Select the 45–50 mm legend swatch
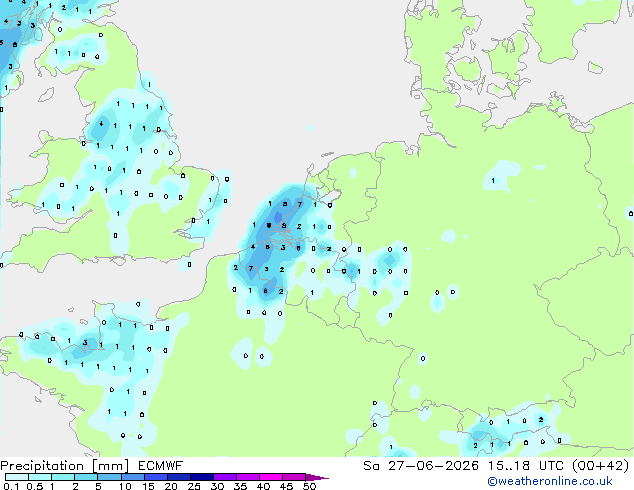The height and width of the screenshot is (490, 634). click(294, 477)
